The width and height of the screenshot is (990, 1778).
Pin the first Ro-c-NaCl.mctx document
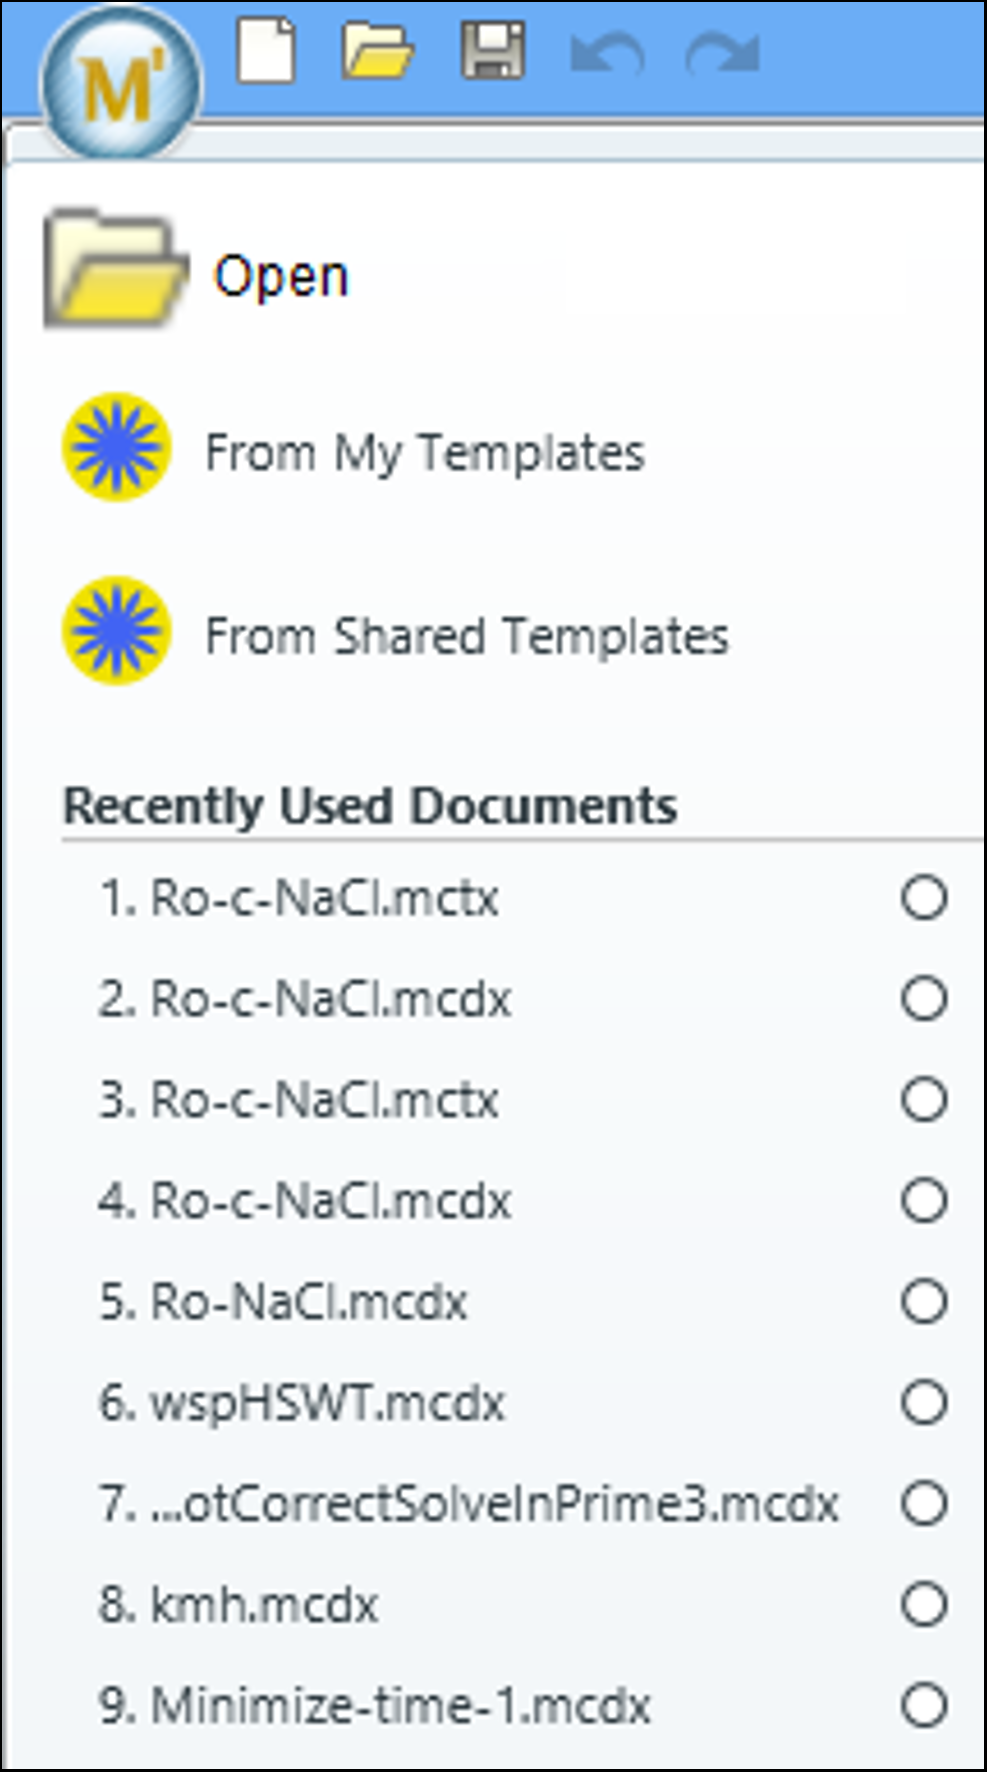point(924,898)
